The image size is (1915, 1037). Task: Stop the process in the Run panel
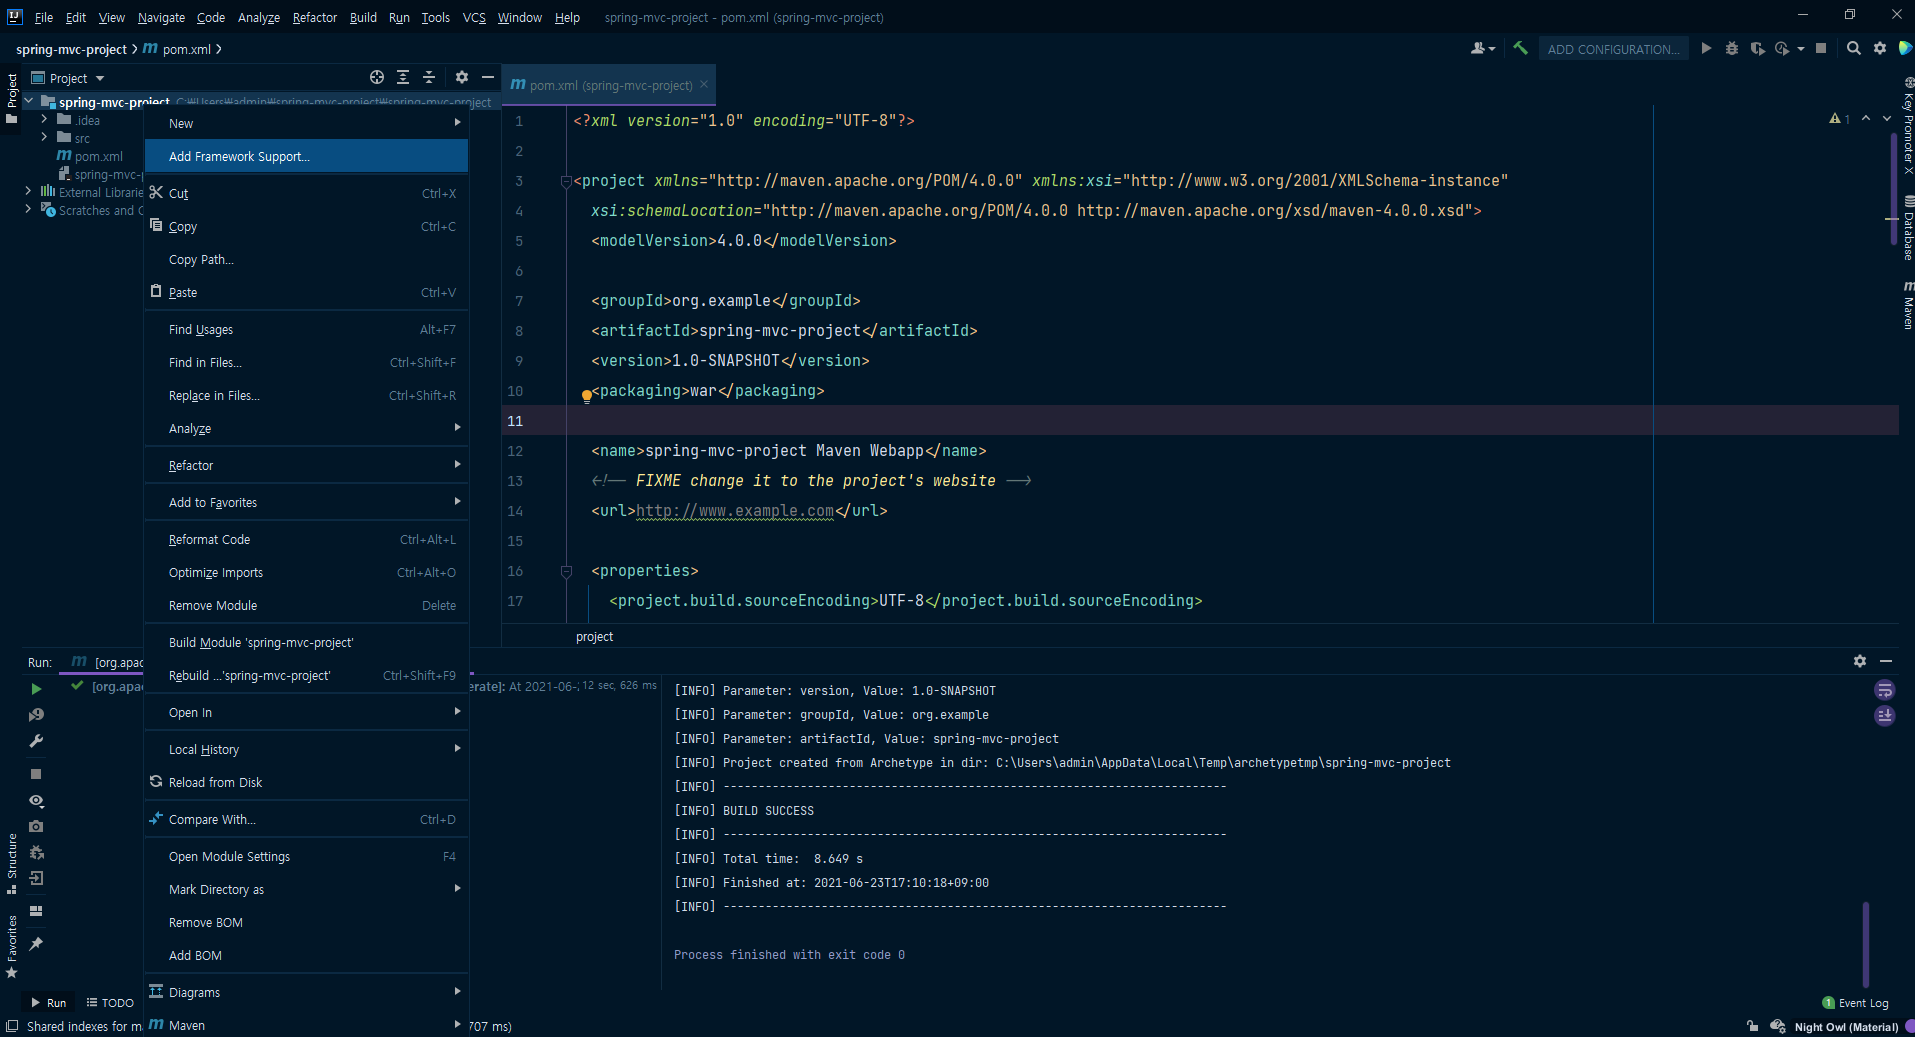click(x=36, y=774)
